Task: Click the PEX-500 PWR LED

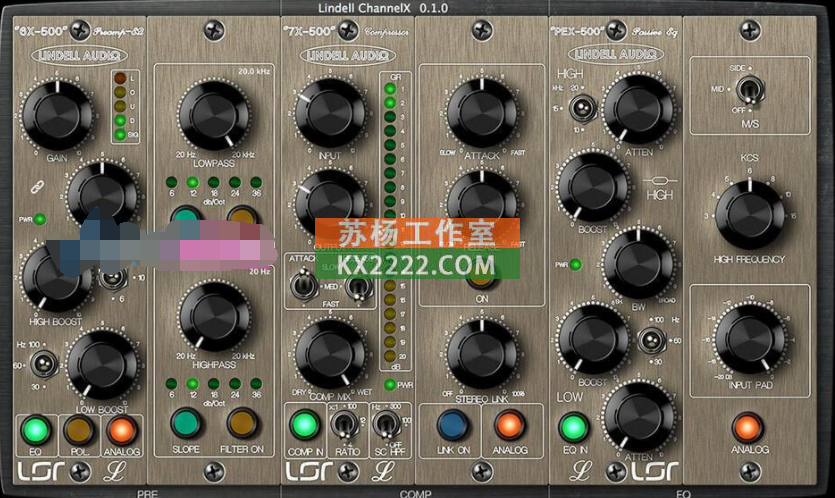Action: click(x=576, y=264)
